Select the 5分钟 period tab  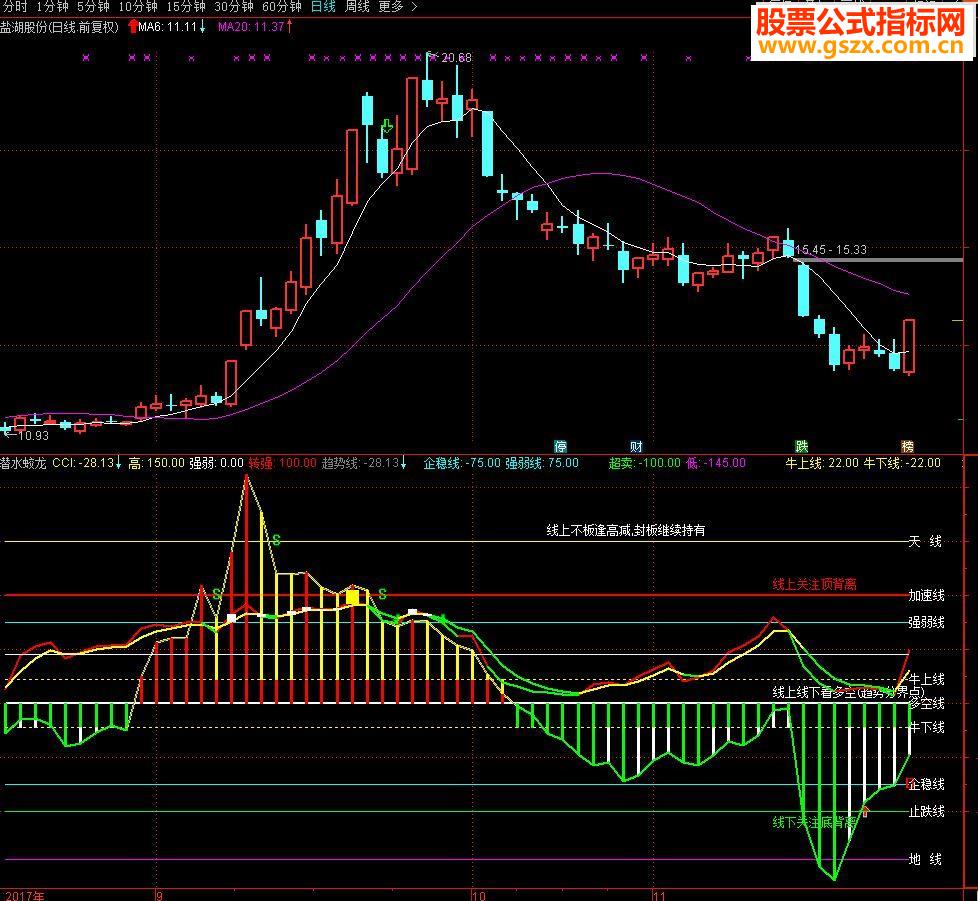click(94, 7)
